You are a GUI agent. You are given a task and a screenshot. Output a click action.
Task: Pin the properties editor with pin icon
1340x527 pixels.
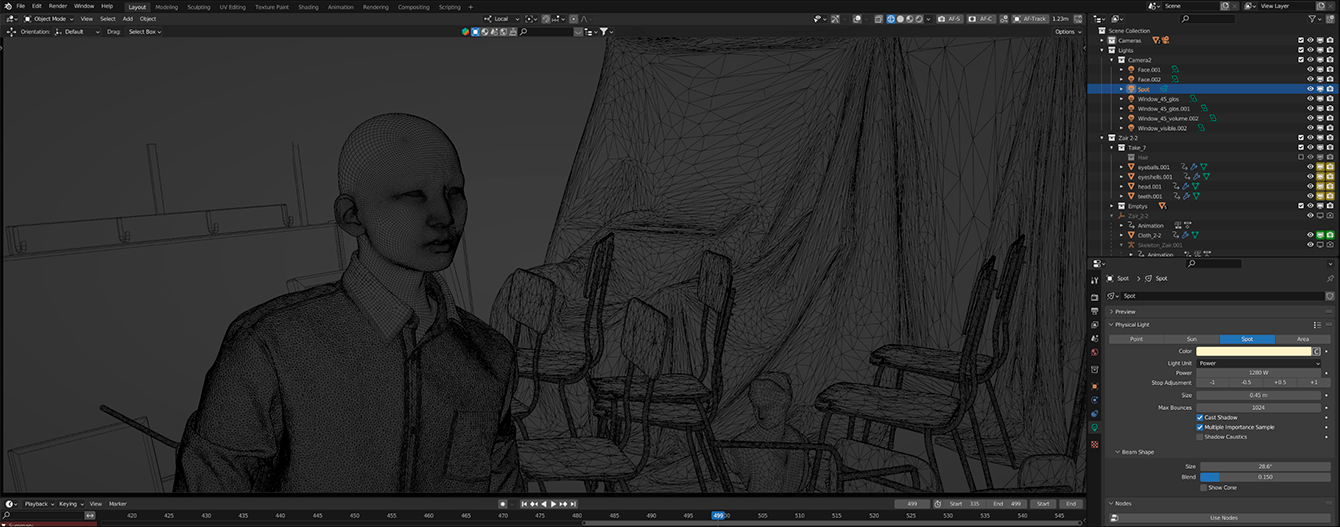[1330, 278]
